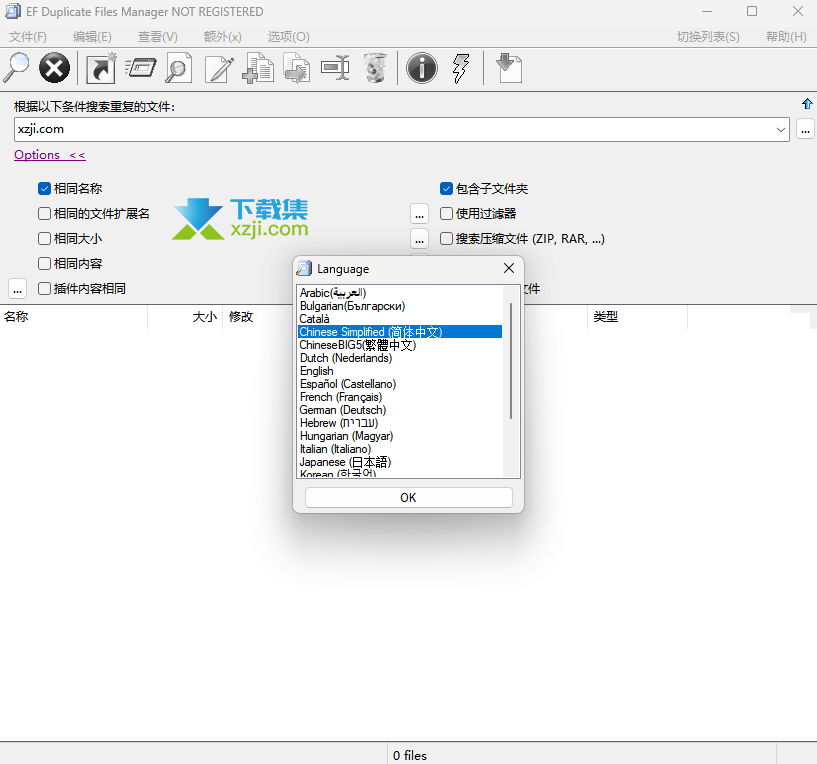Select Arabic in language list
The height and width of the screenshot is (764, 817).
400,293
